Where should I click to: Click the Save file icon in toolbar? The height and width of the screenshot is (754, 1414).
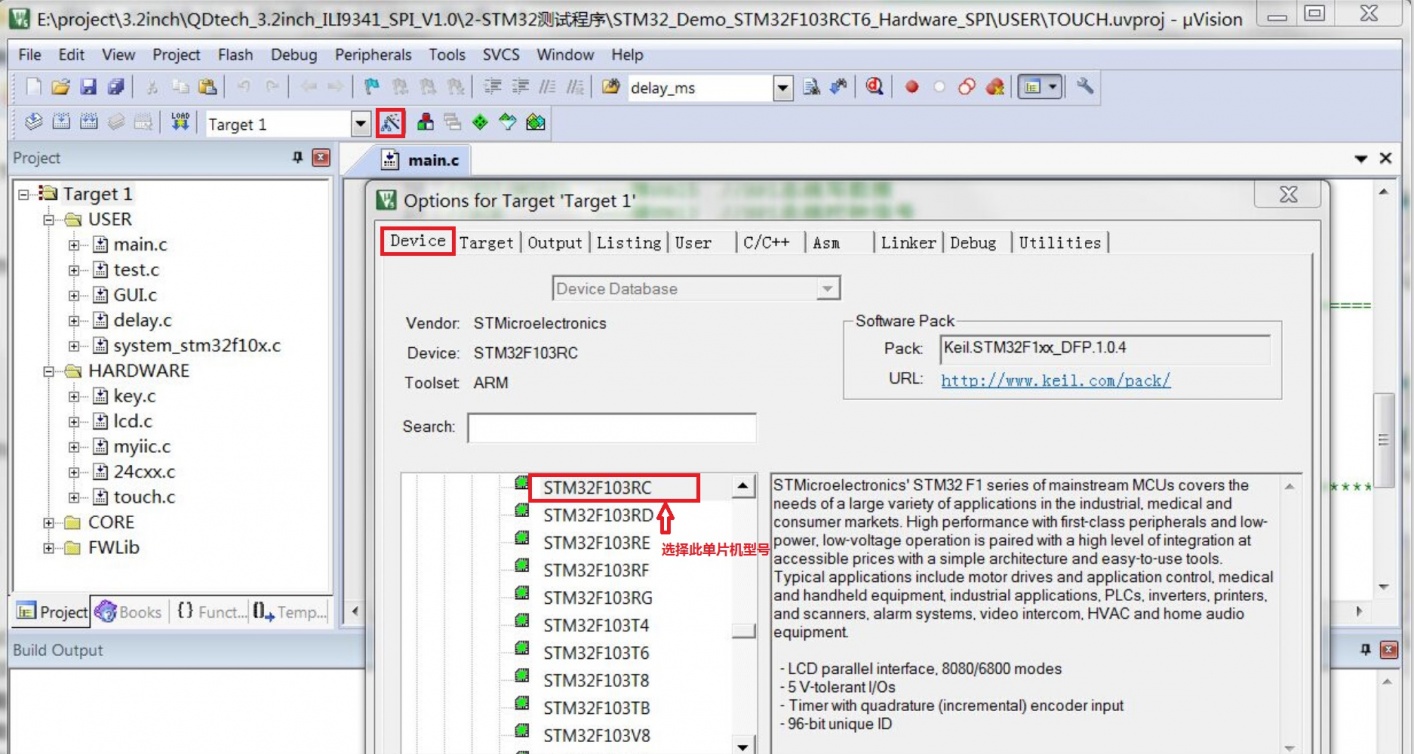[x=88, y=87]
